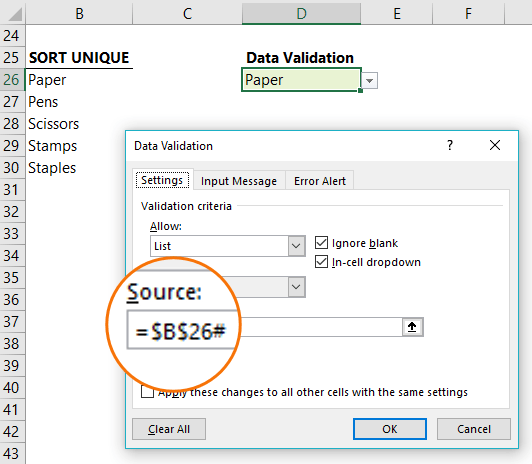Image resolution: width=532 pixels, height=464 pixels.
Task: Select row 28 header
Action: click(x=12, y=124)
